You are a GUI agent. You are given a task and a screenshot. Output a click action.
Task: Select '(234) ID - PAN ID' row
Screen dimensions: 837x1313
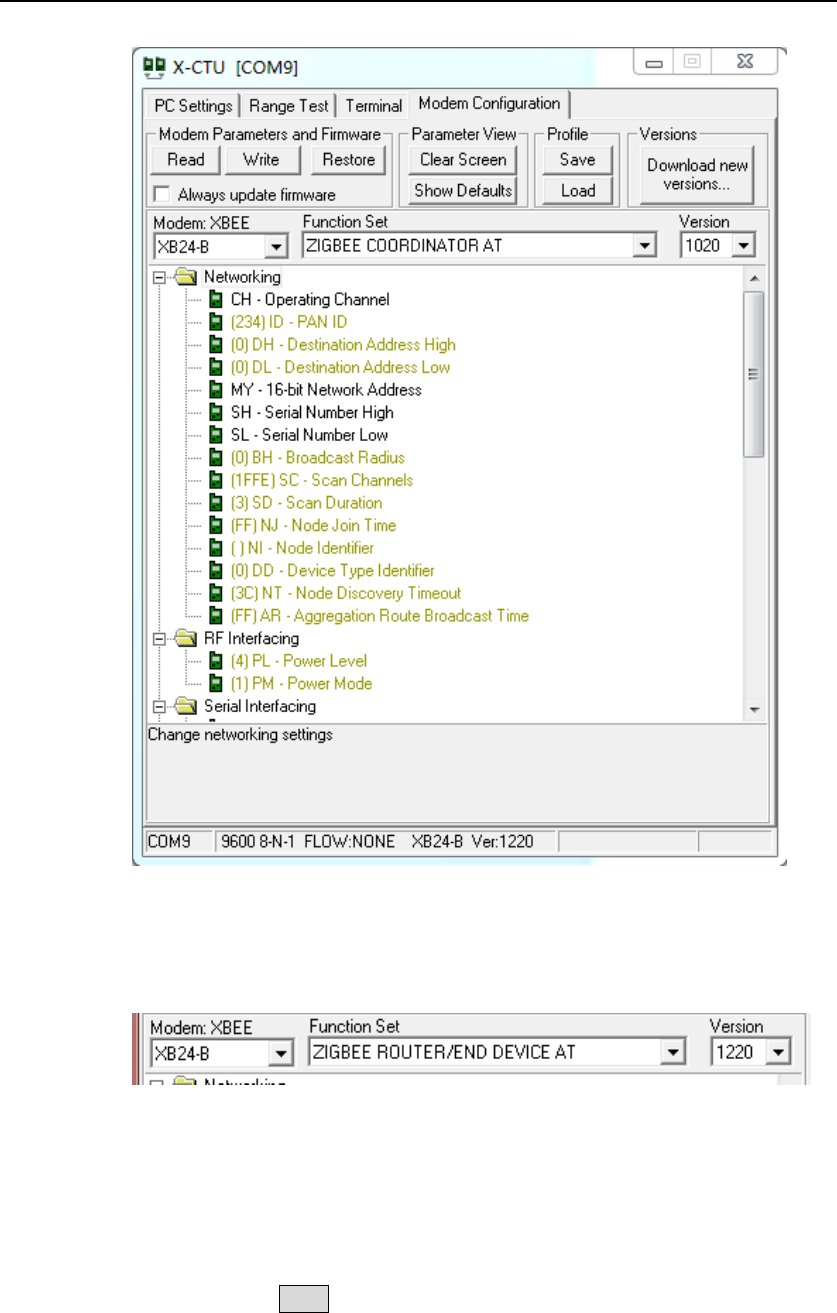(290, 322)
